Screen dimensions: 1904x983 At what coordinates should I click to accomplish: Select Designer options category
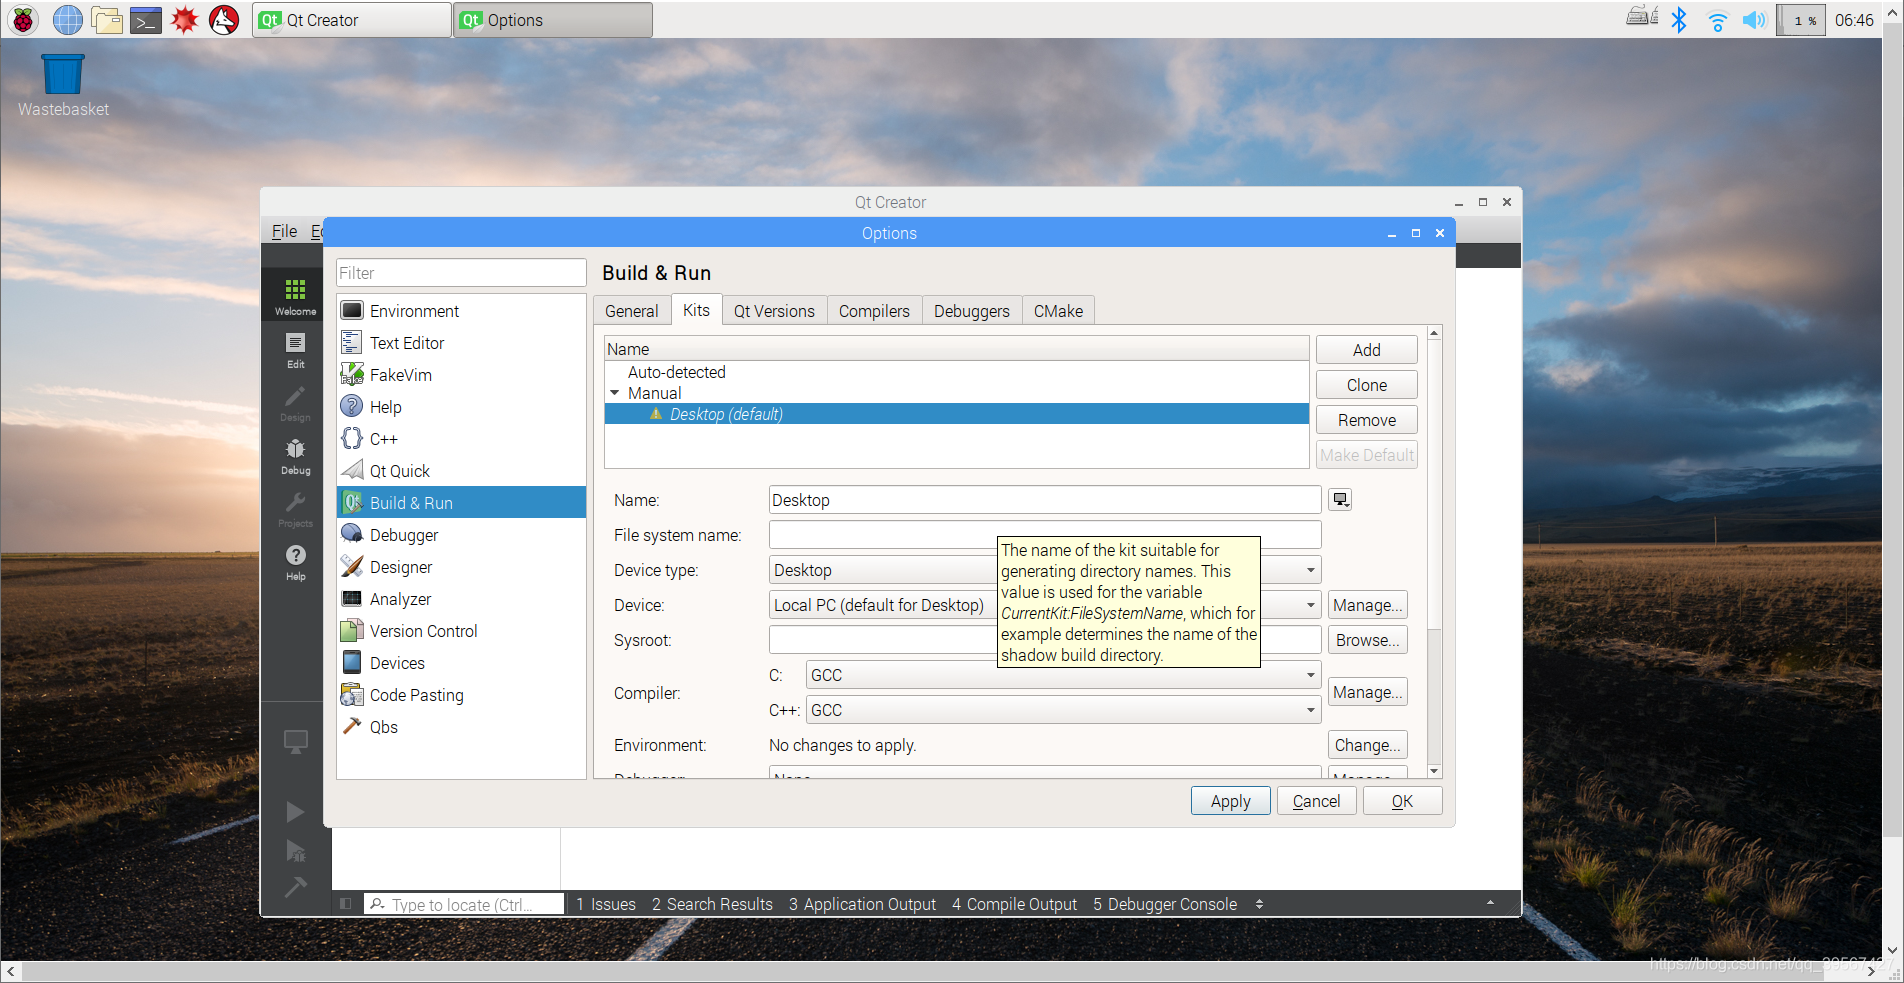pos(461,567)
